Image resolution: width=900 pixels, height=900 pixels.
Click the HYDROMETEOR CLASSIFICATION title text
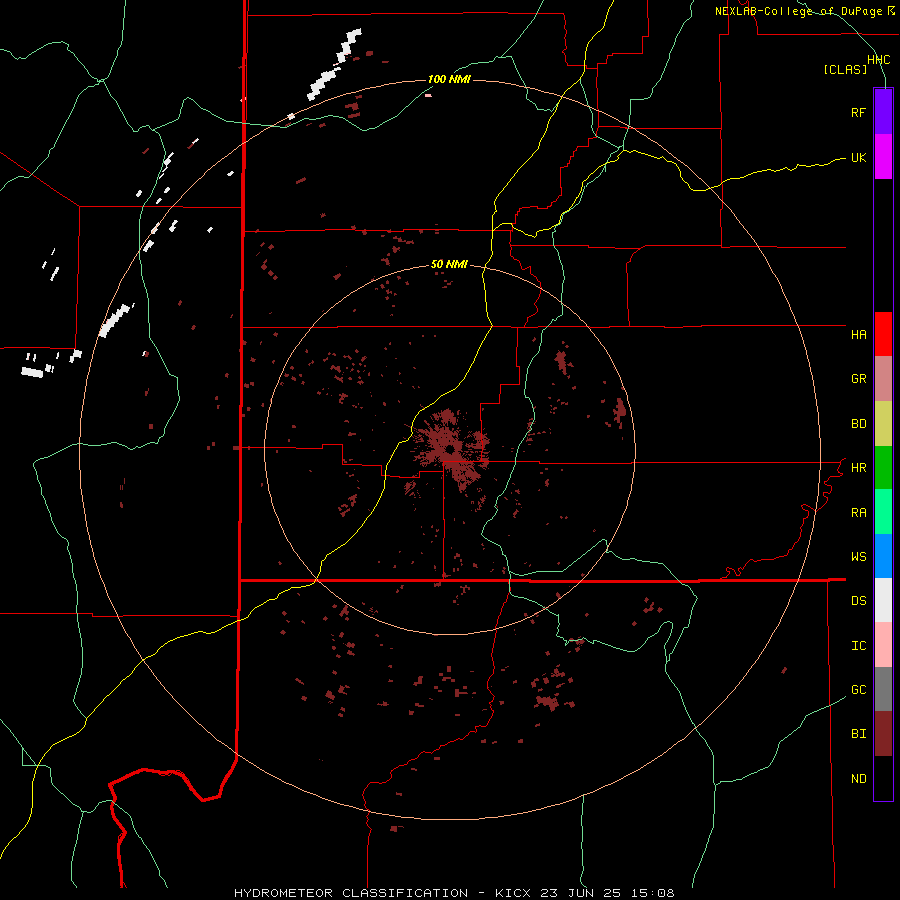click(x=351, y=893)
